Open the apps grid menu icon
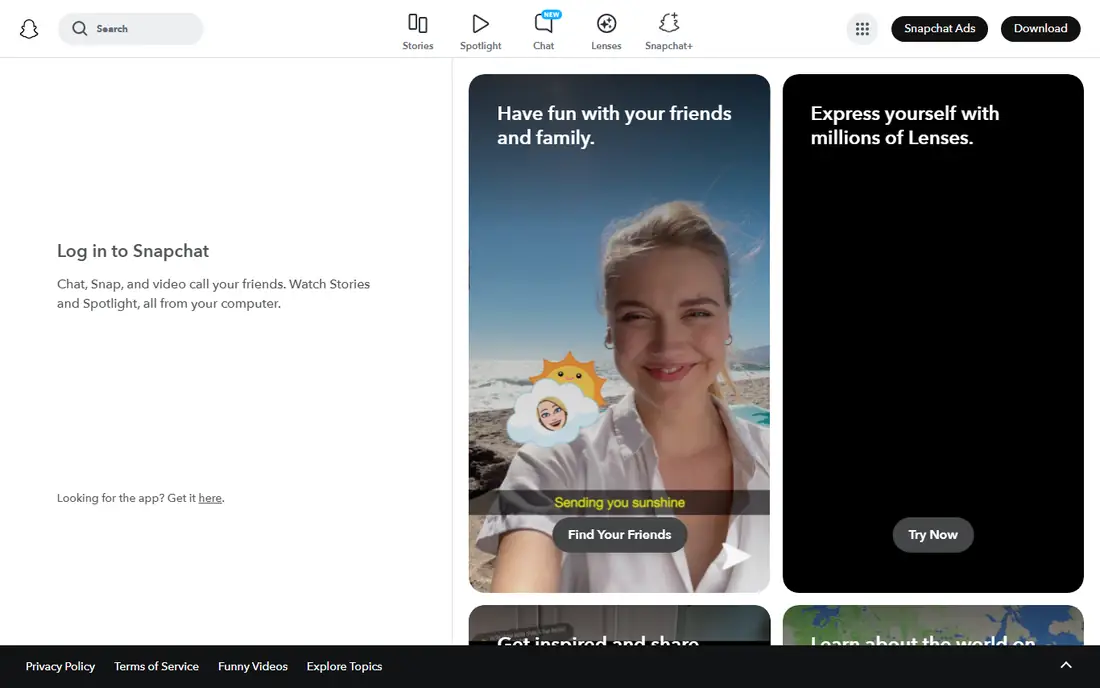 pos(862,29)
